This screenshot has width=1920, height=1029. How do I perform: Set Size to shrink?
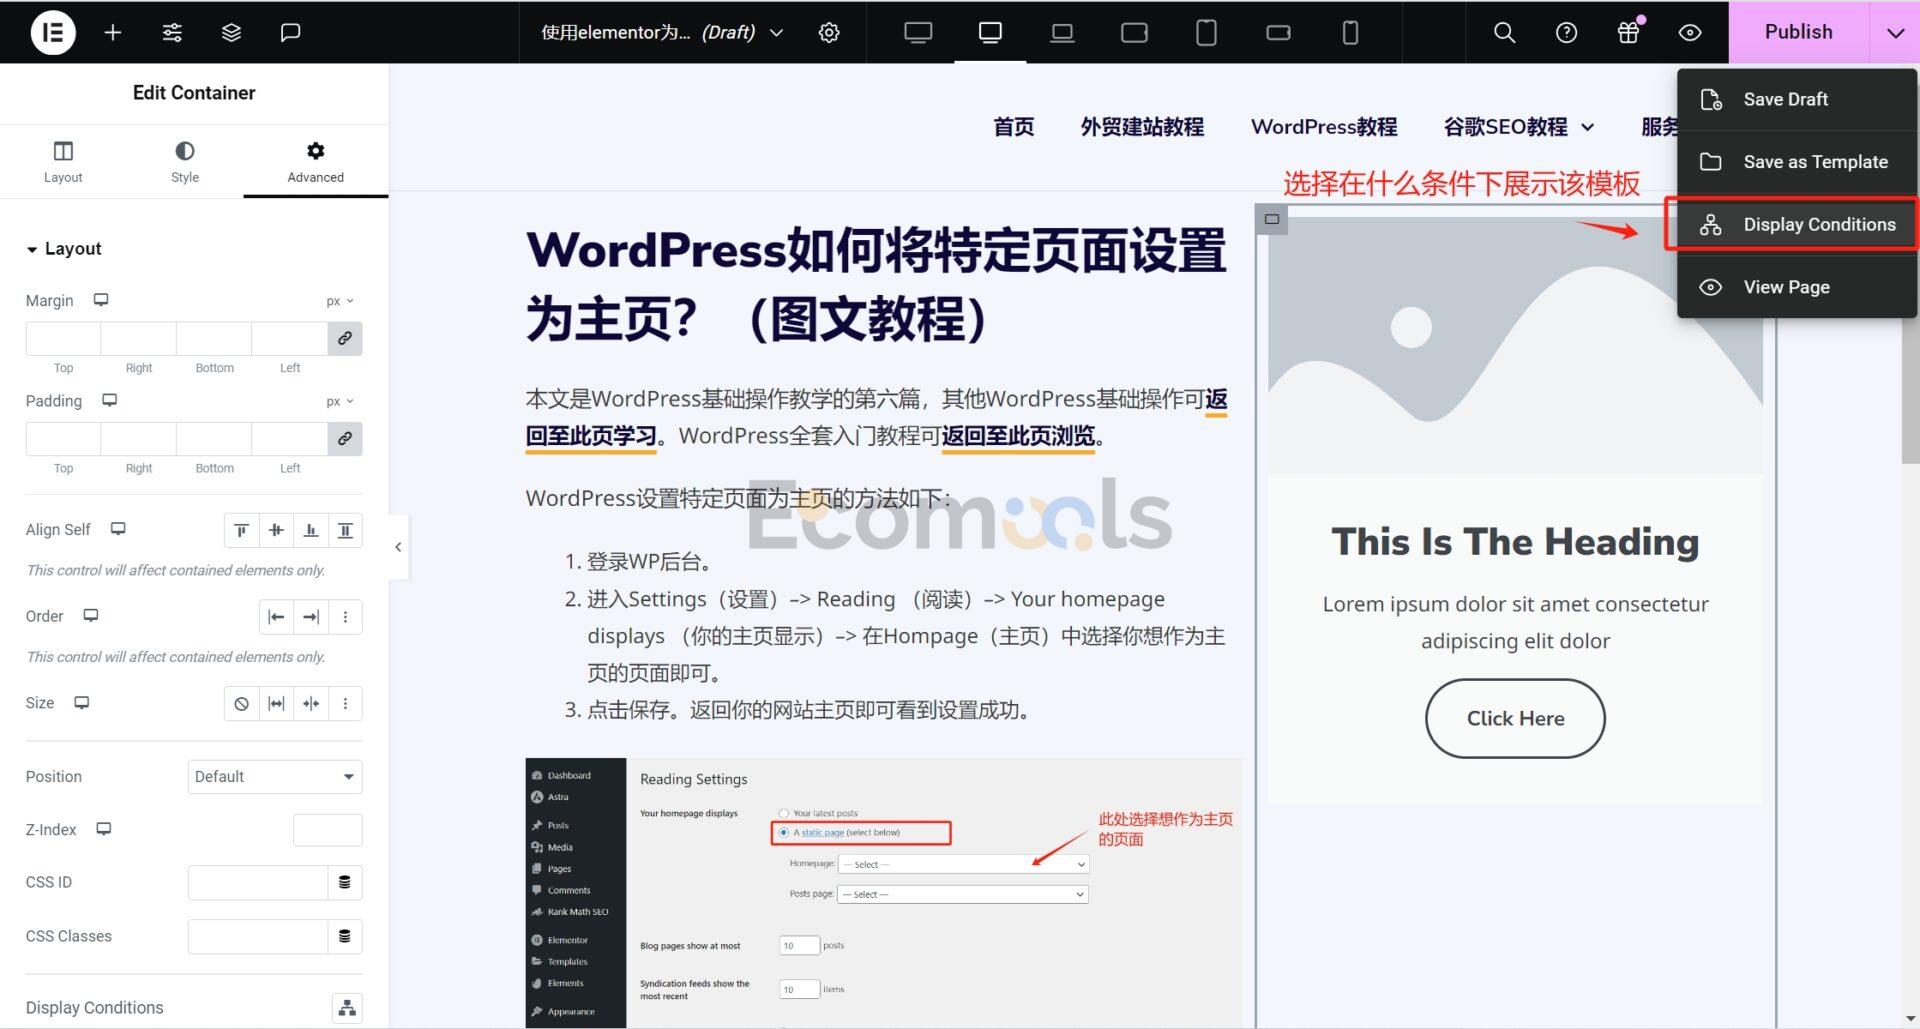coord(311,704)
